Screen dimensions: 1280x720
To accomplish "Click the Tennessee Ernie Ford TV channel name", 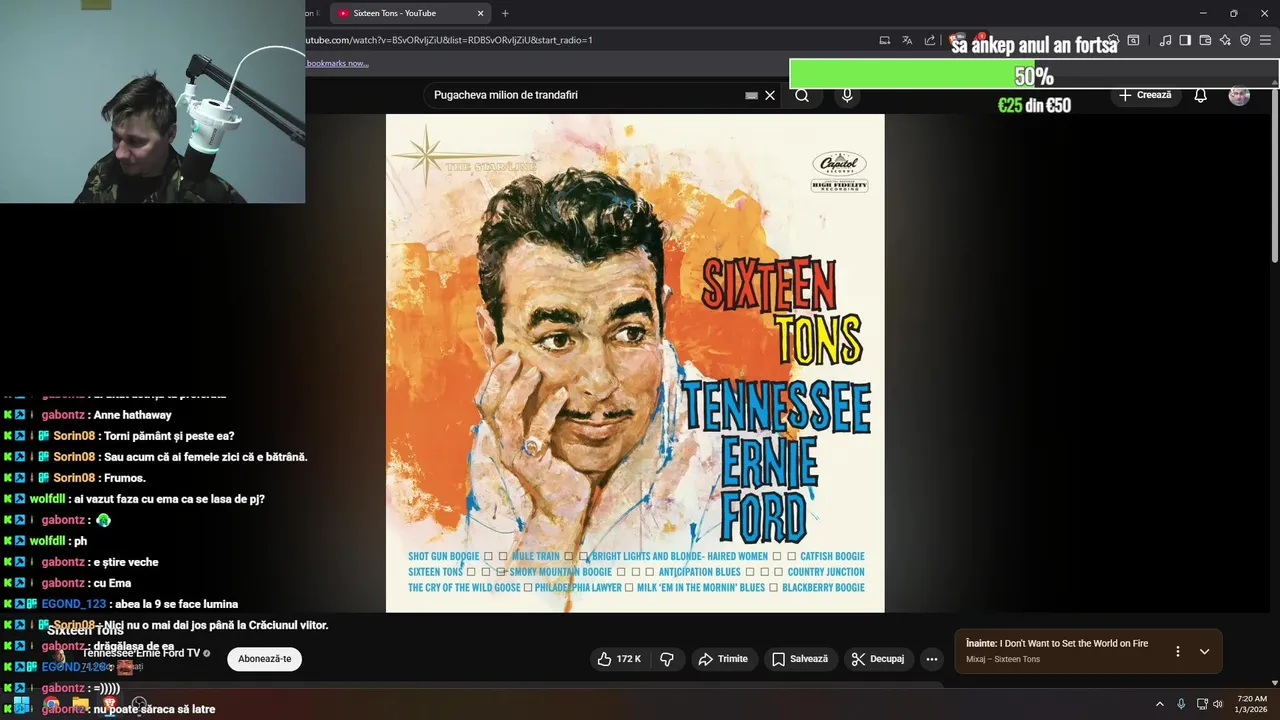I will [x=141, y=653].
